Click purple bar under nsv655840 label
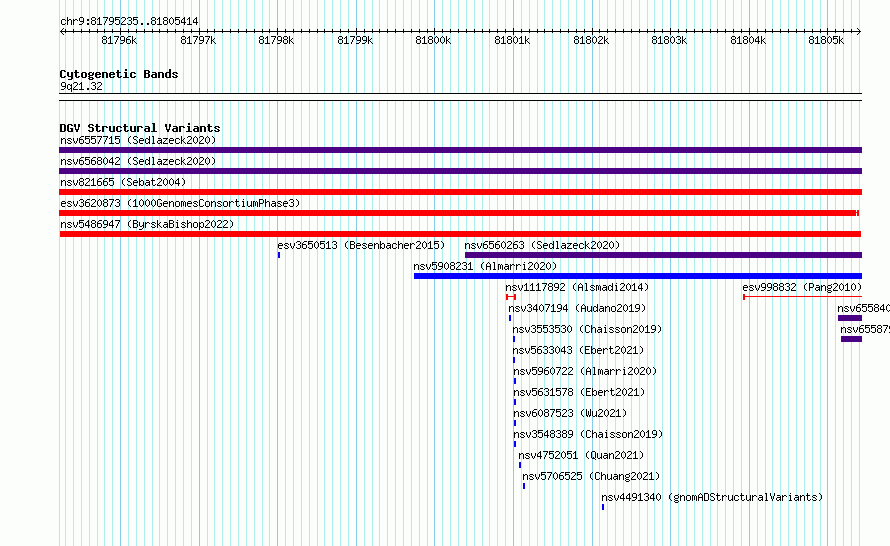Image resolution: width=890 pixels, height=546 pixels. click(850, 318)
